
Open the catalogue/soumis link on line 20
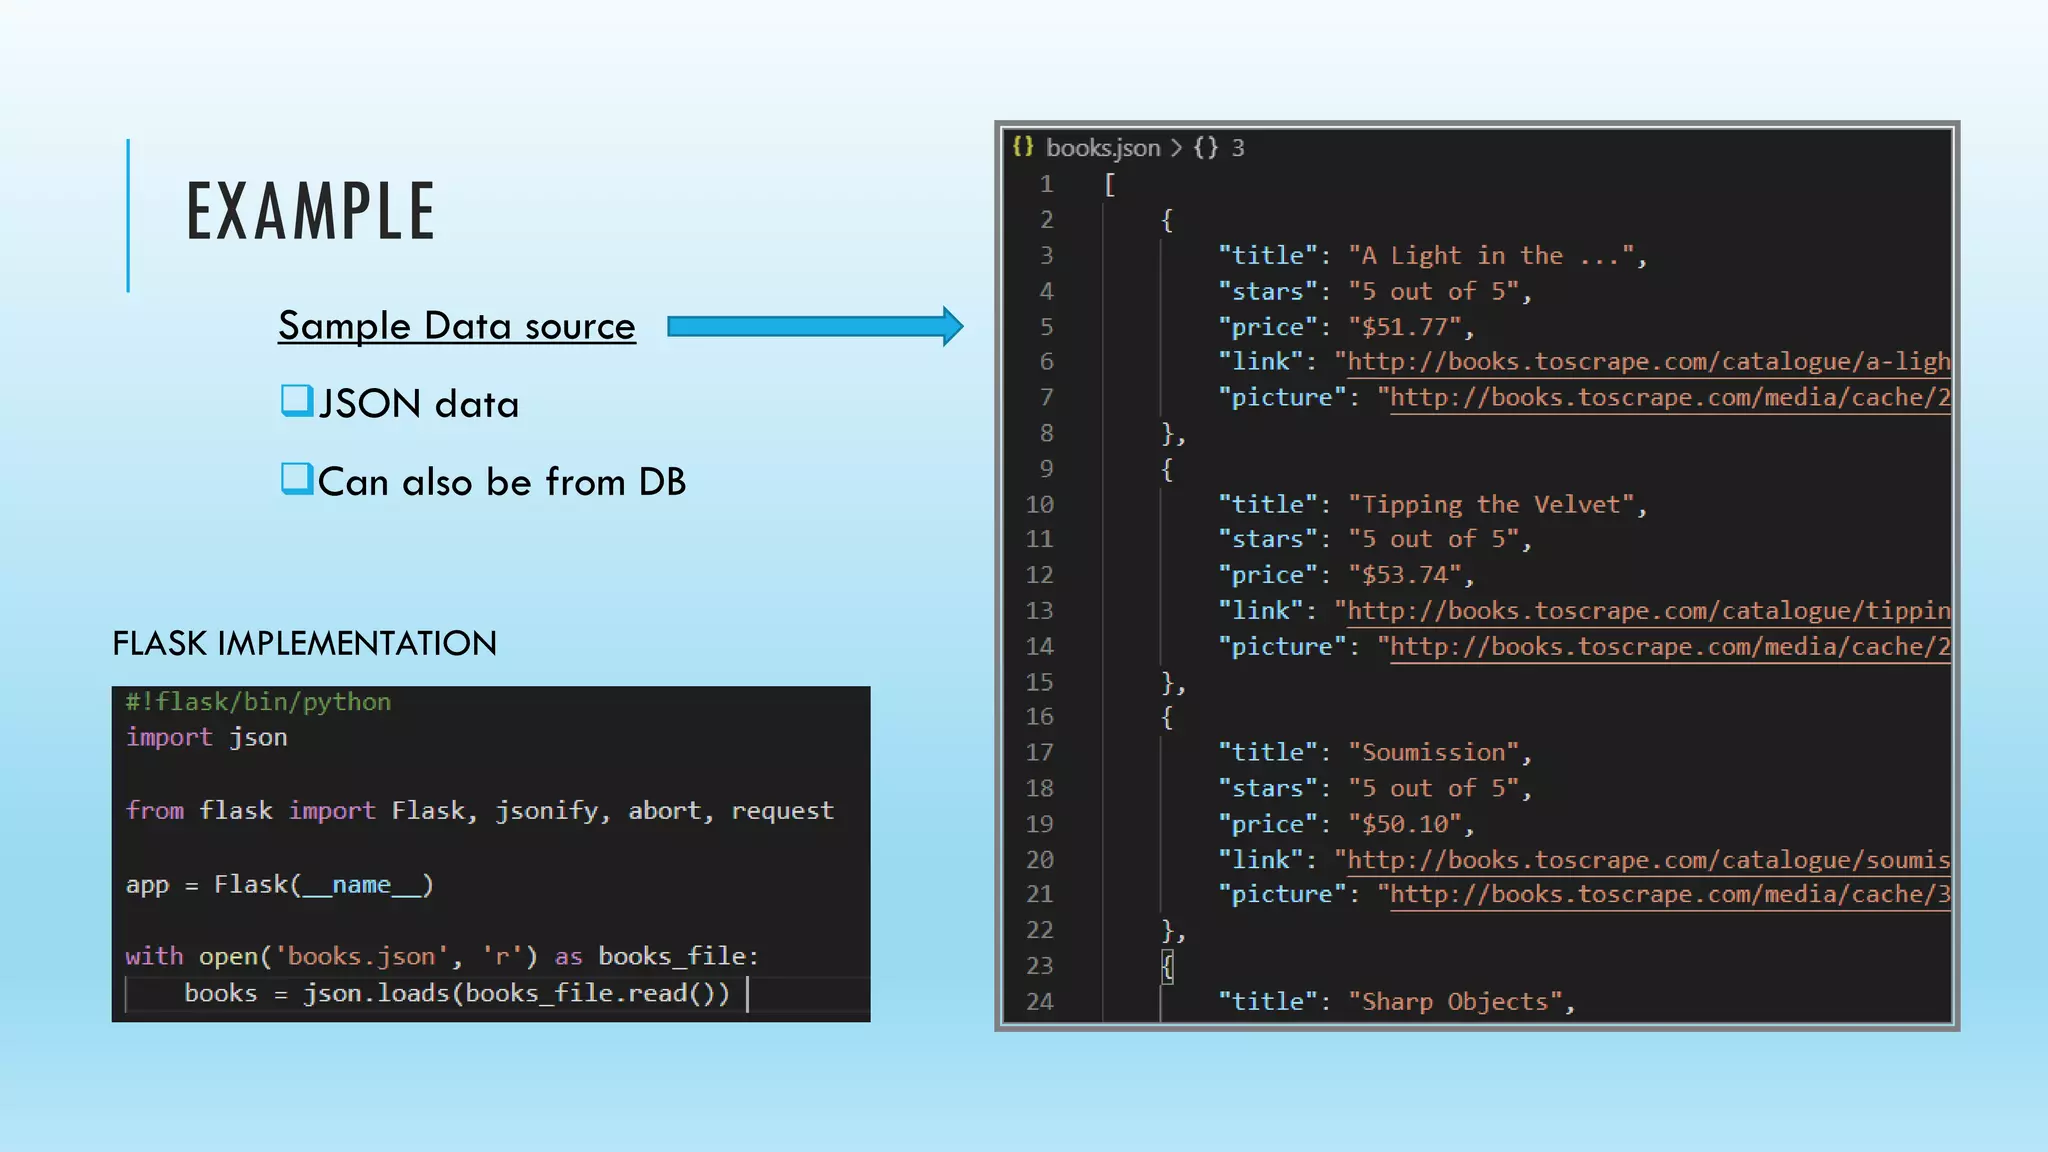point(1648,860)
